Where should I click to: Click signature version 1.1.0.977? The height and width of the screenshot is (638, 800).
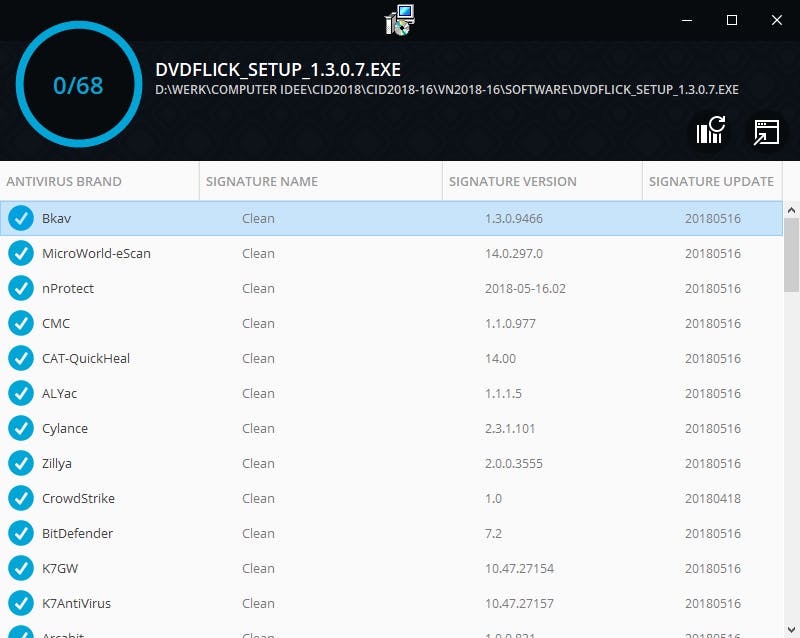click(x=510, y=323)
